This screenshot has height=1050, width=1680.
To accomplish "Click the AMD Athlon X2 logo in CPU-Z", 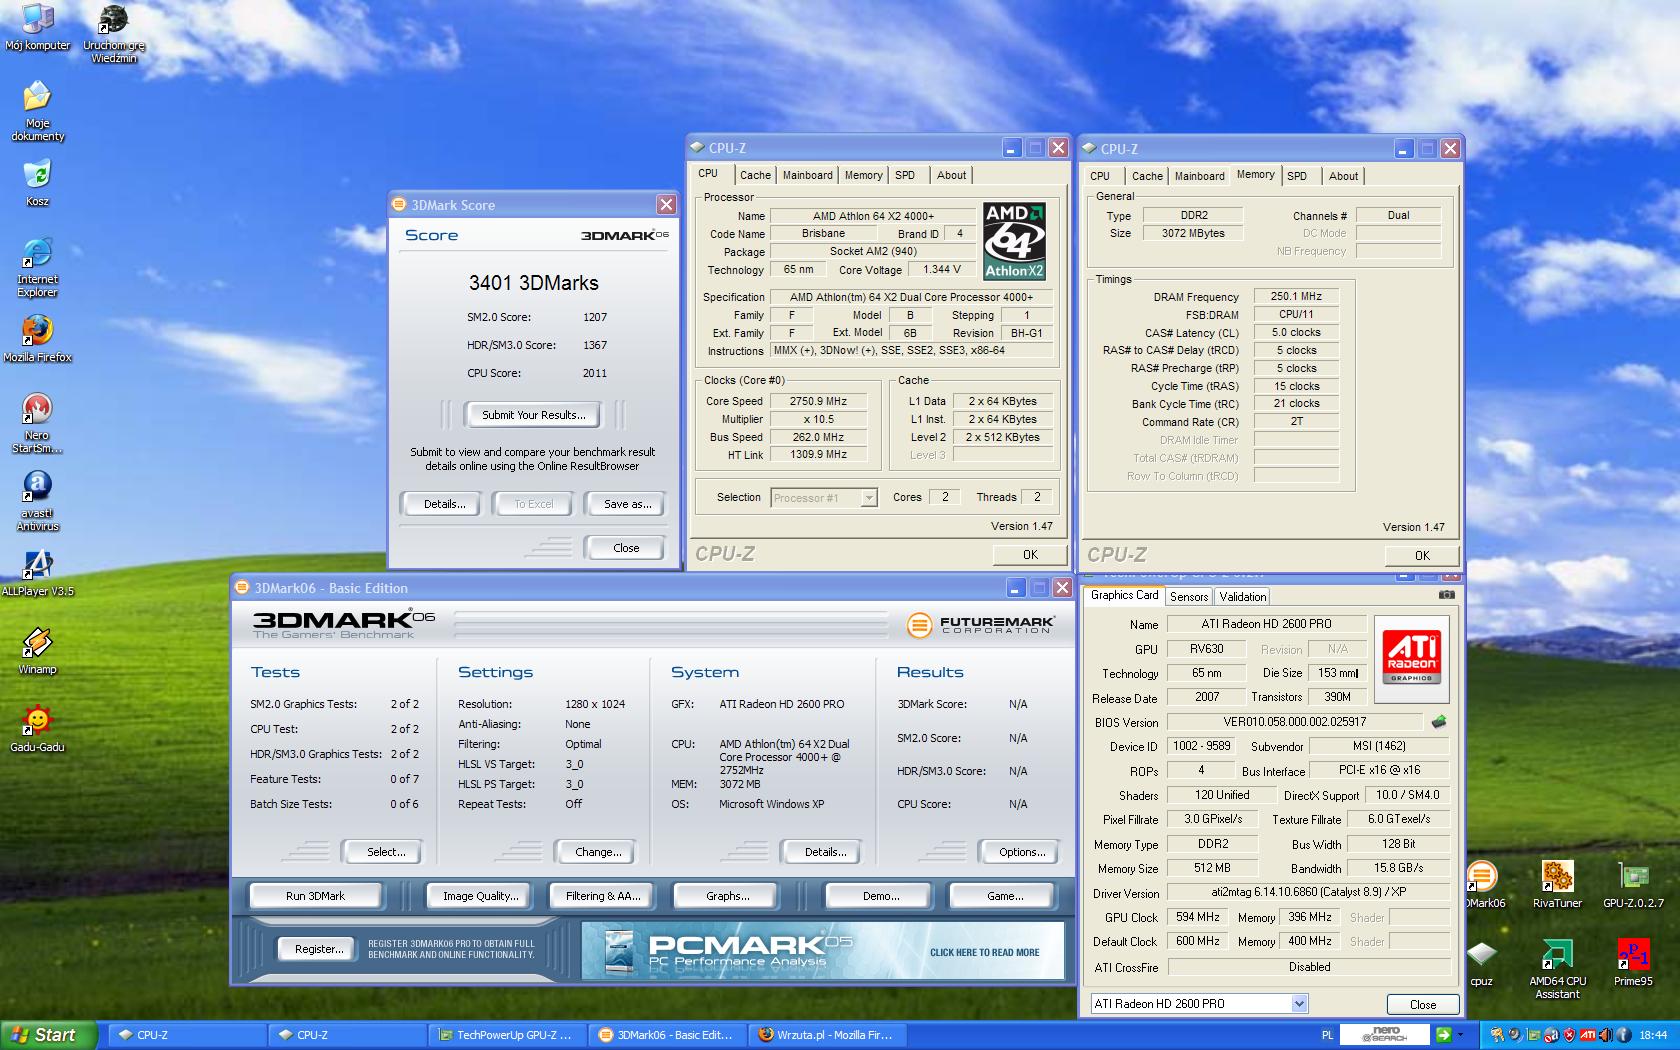I will click(x=1014, y=241).
